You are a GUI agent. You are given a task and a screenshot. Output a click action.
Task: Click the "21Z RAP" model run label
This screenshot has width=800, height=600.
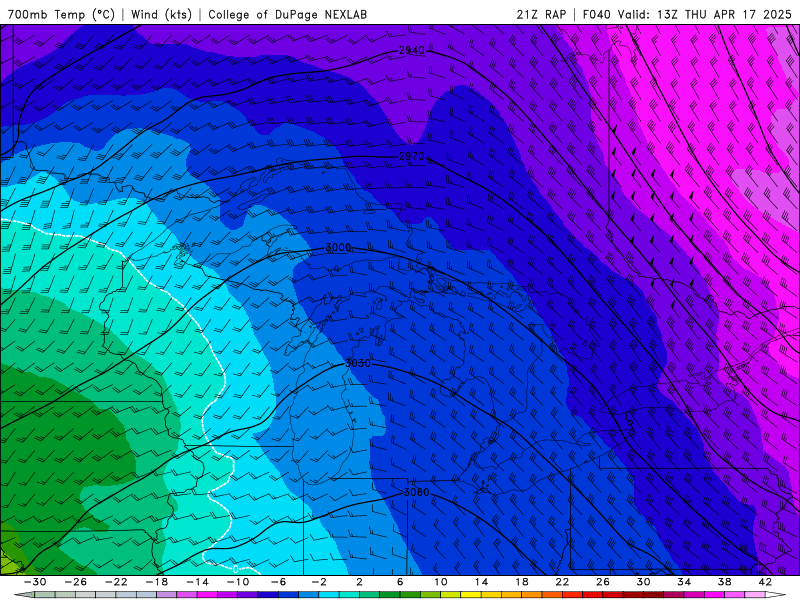click(541, 14)
